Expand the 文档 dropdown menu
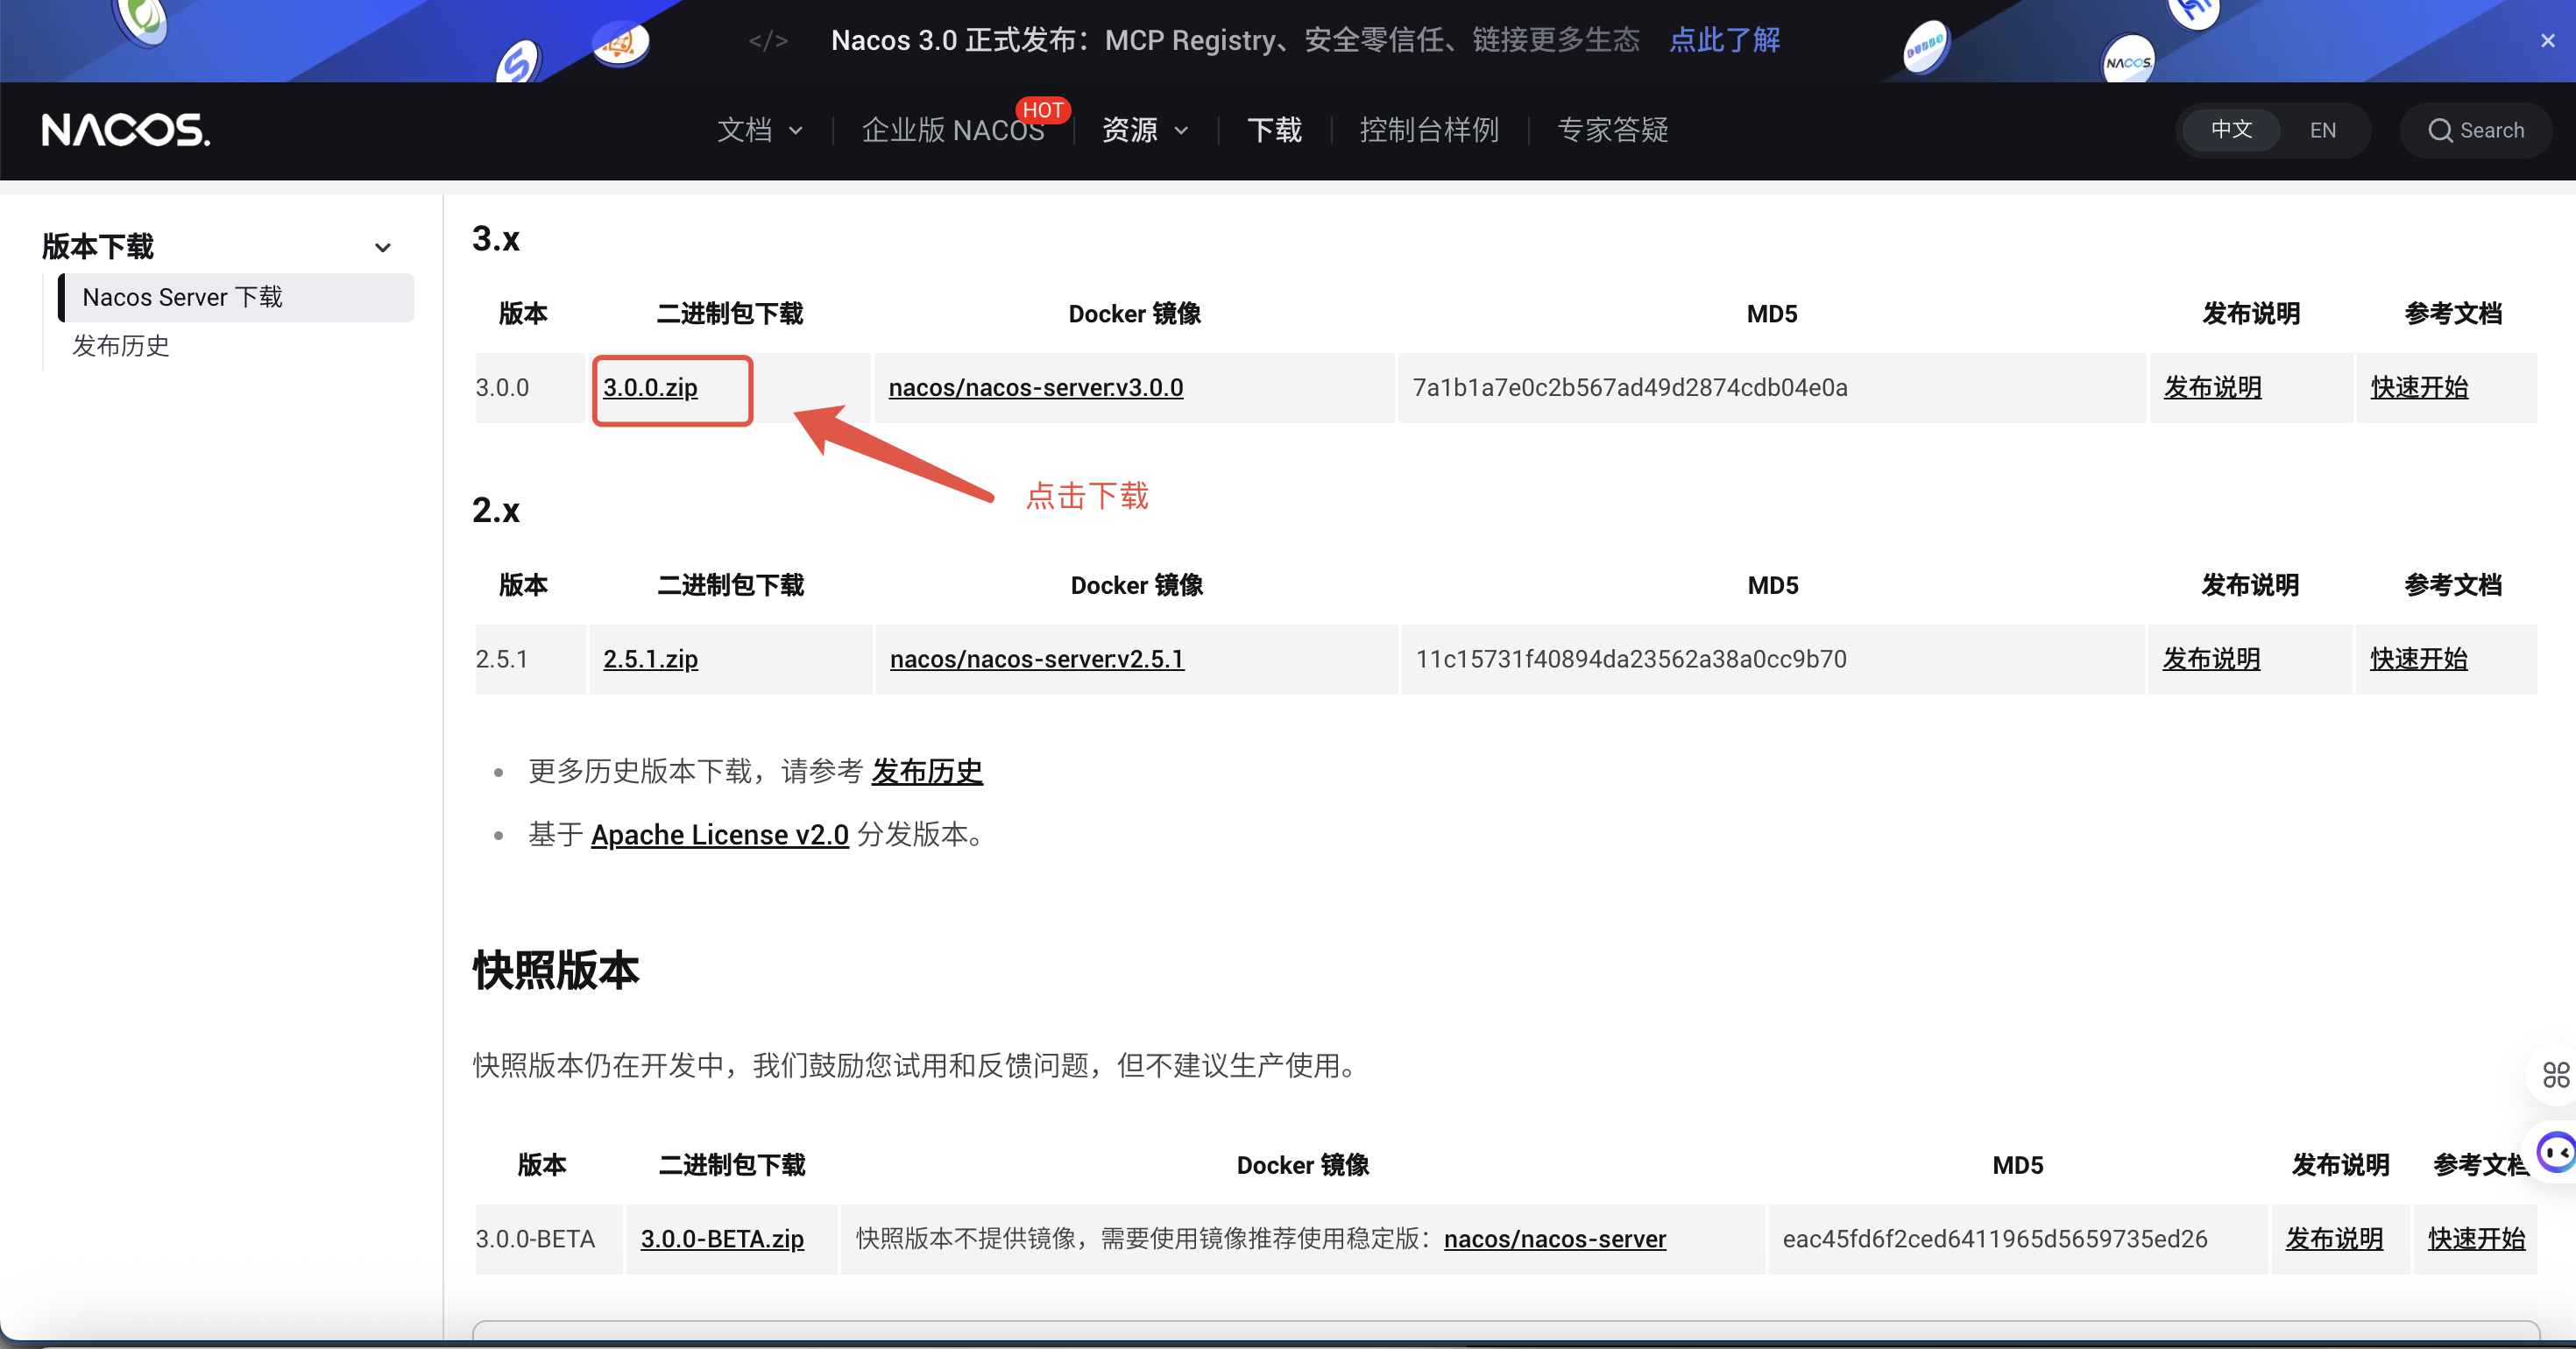Image resolution: width=2576 pixels, height=1349 pixels. pyautogui.click(x=760, y=130)
